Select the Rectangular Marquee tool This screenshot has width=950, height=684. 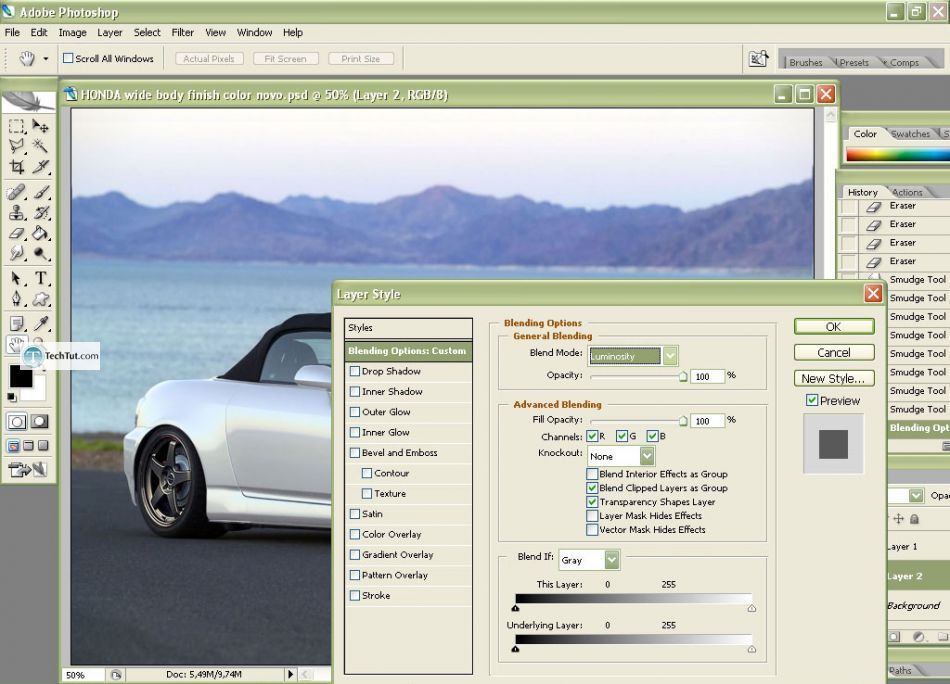[16, 126]
